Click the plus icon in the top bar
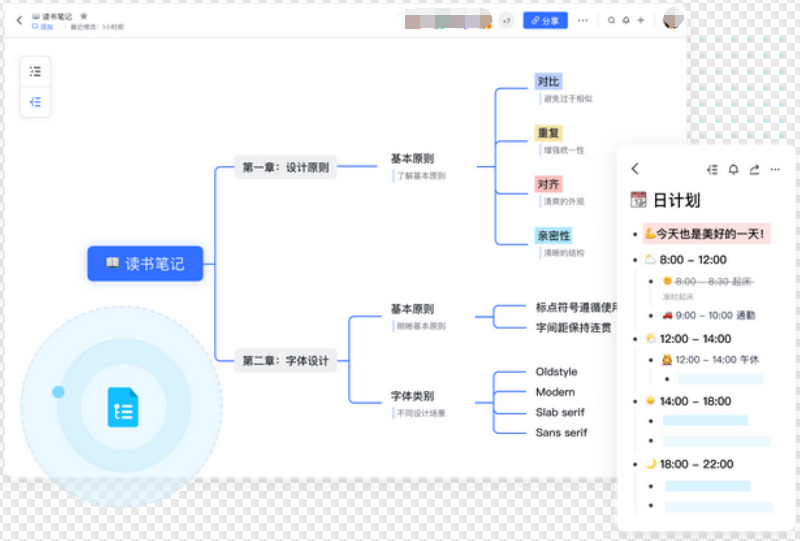The width and height of the screenshot is (800, 541). [641, 20]
